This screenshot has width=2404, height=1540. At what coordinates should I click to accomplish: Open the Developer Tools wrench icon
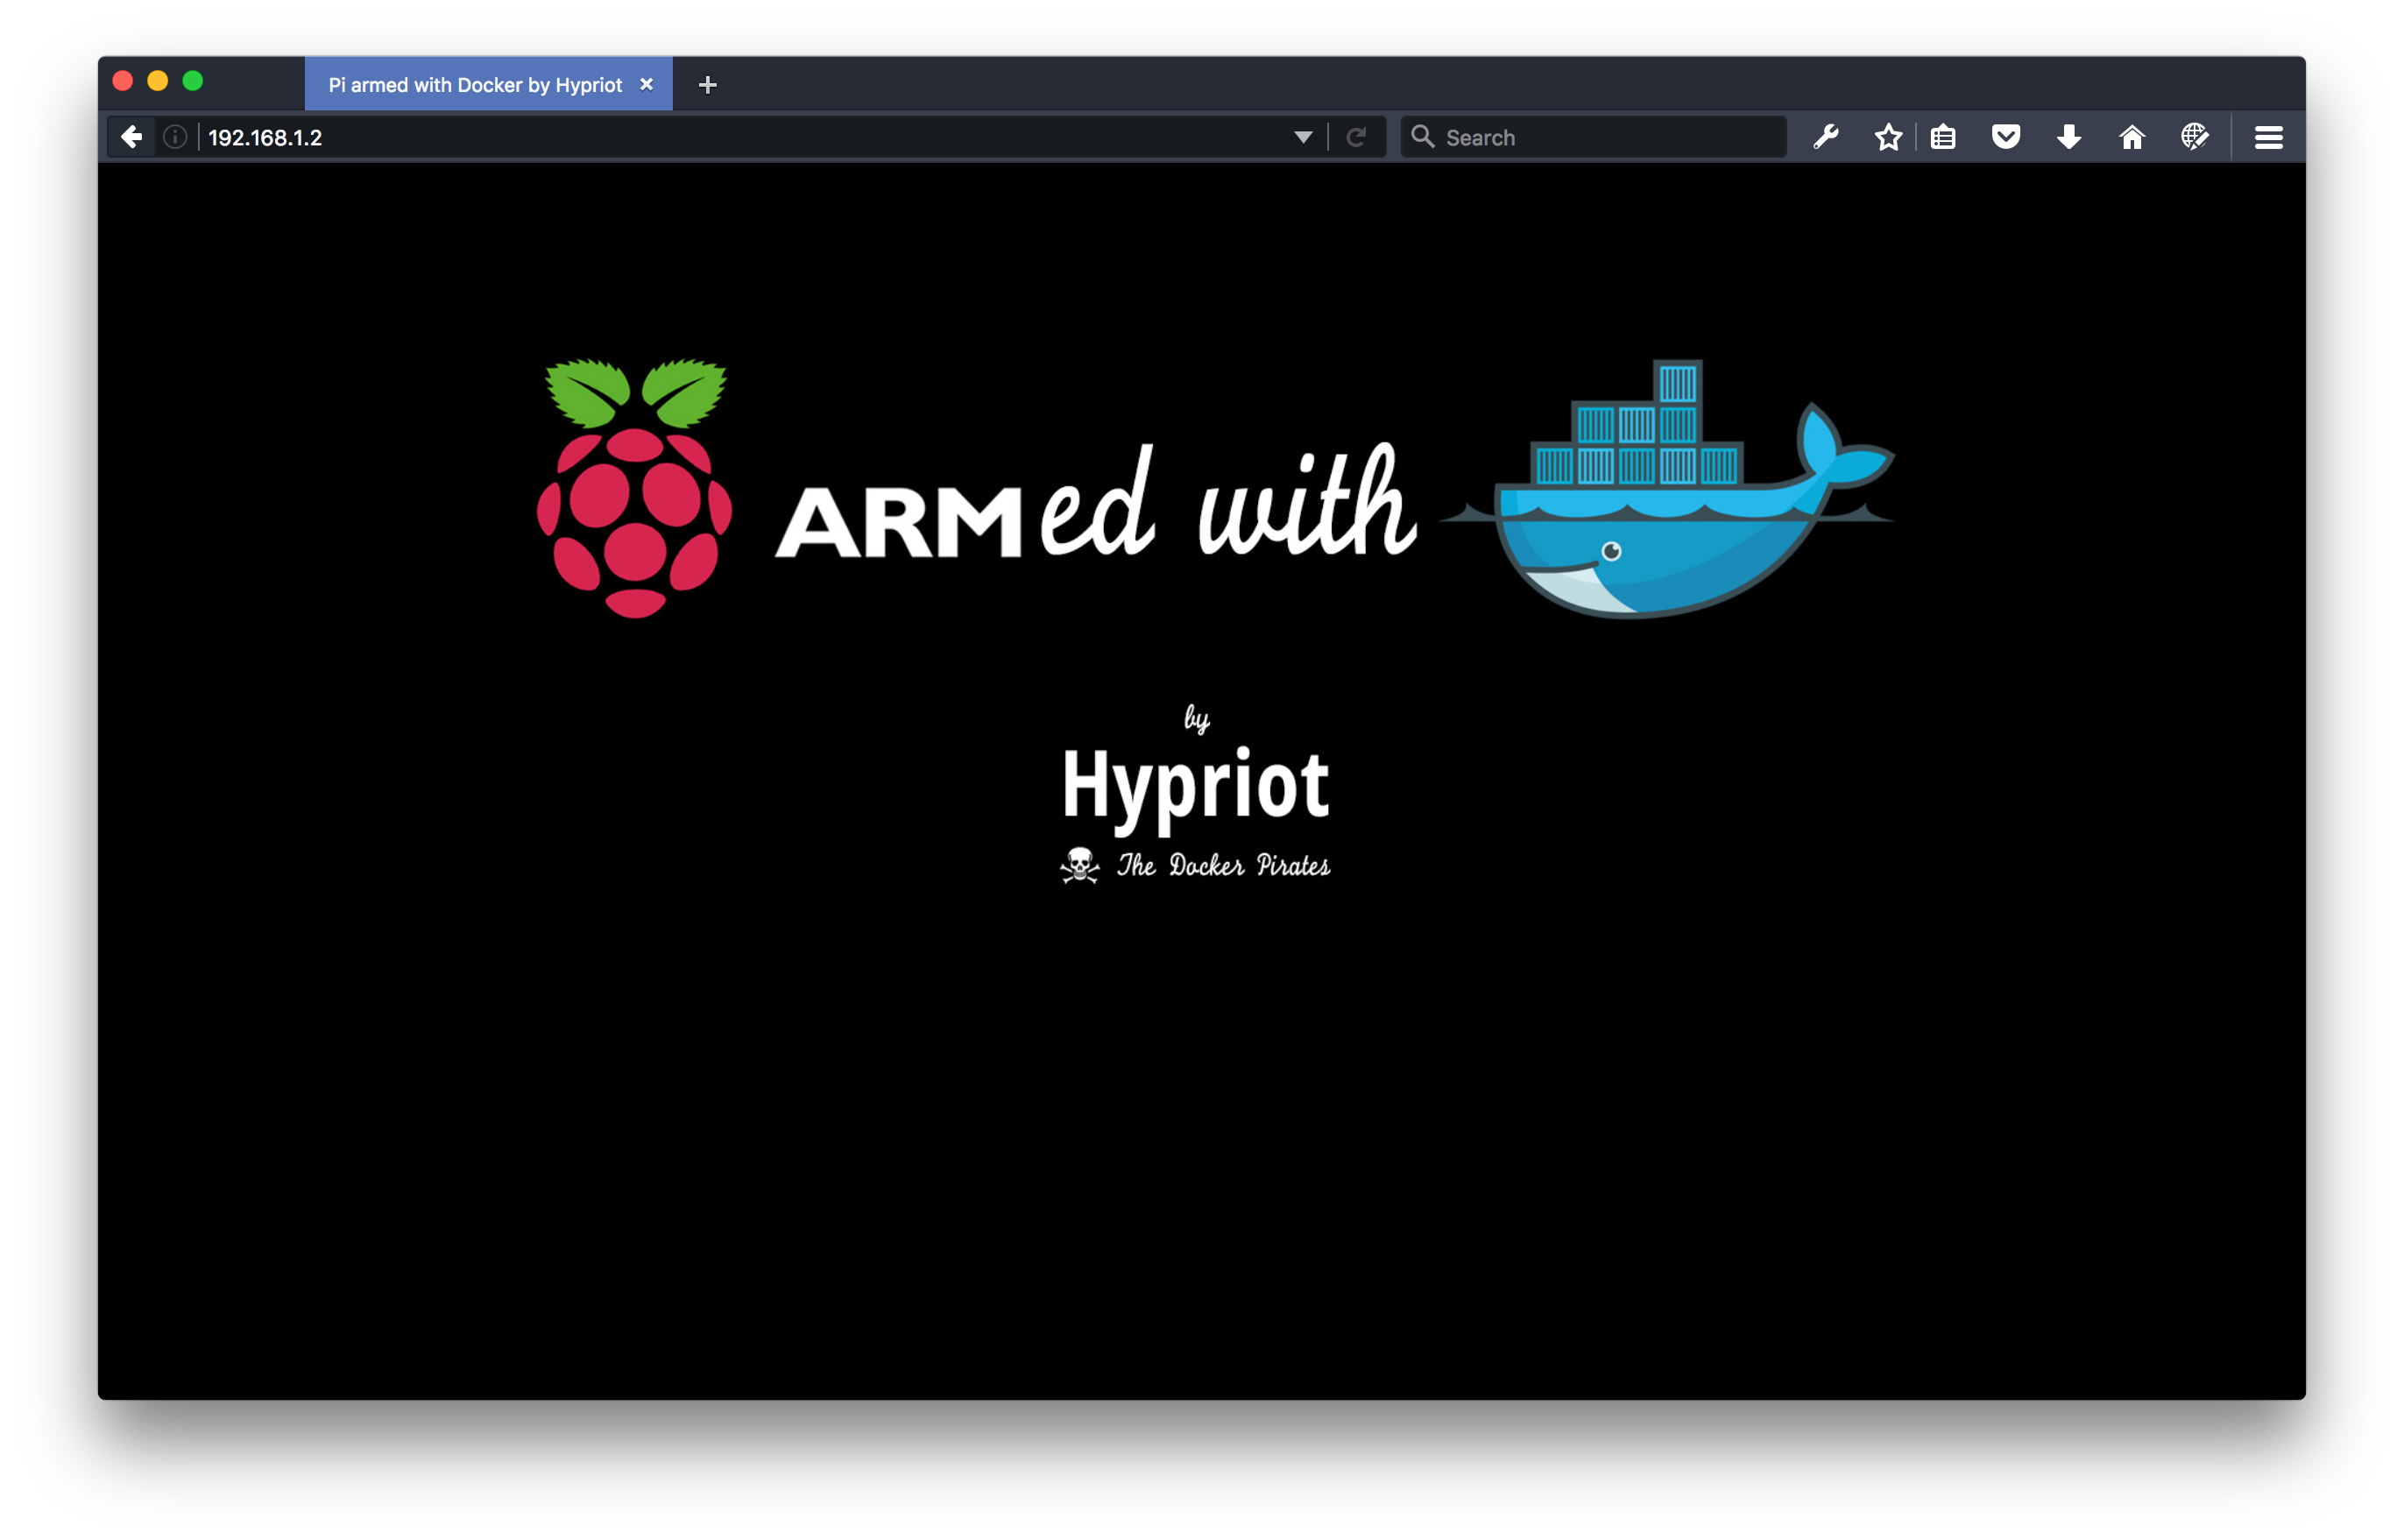(x=1825, y=137)
